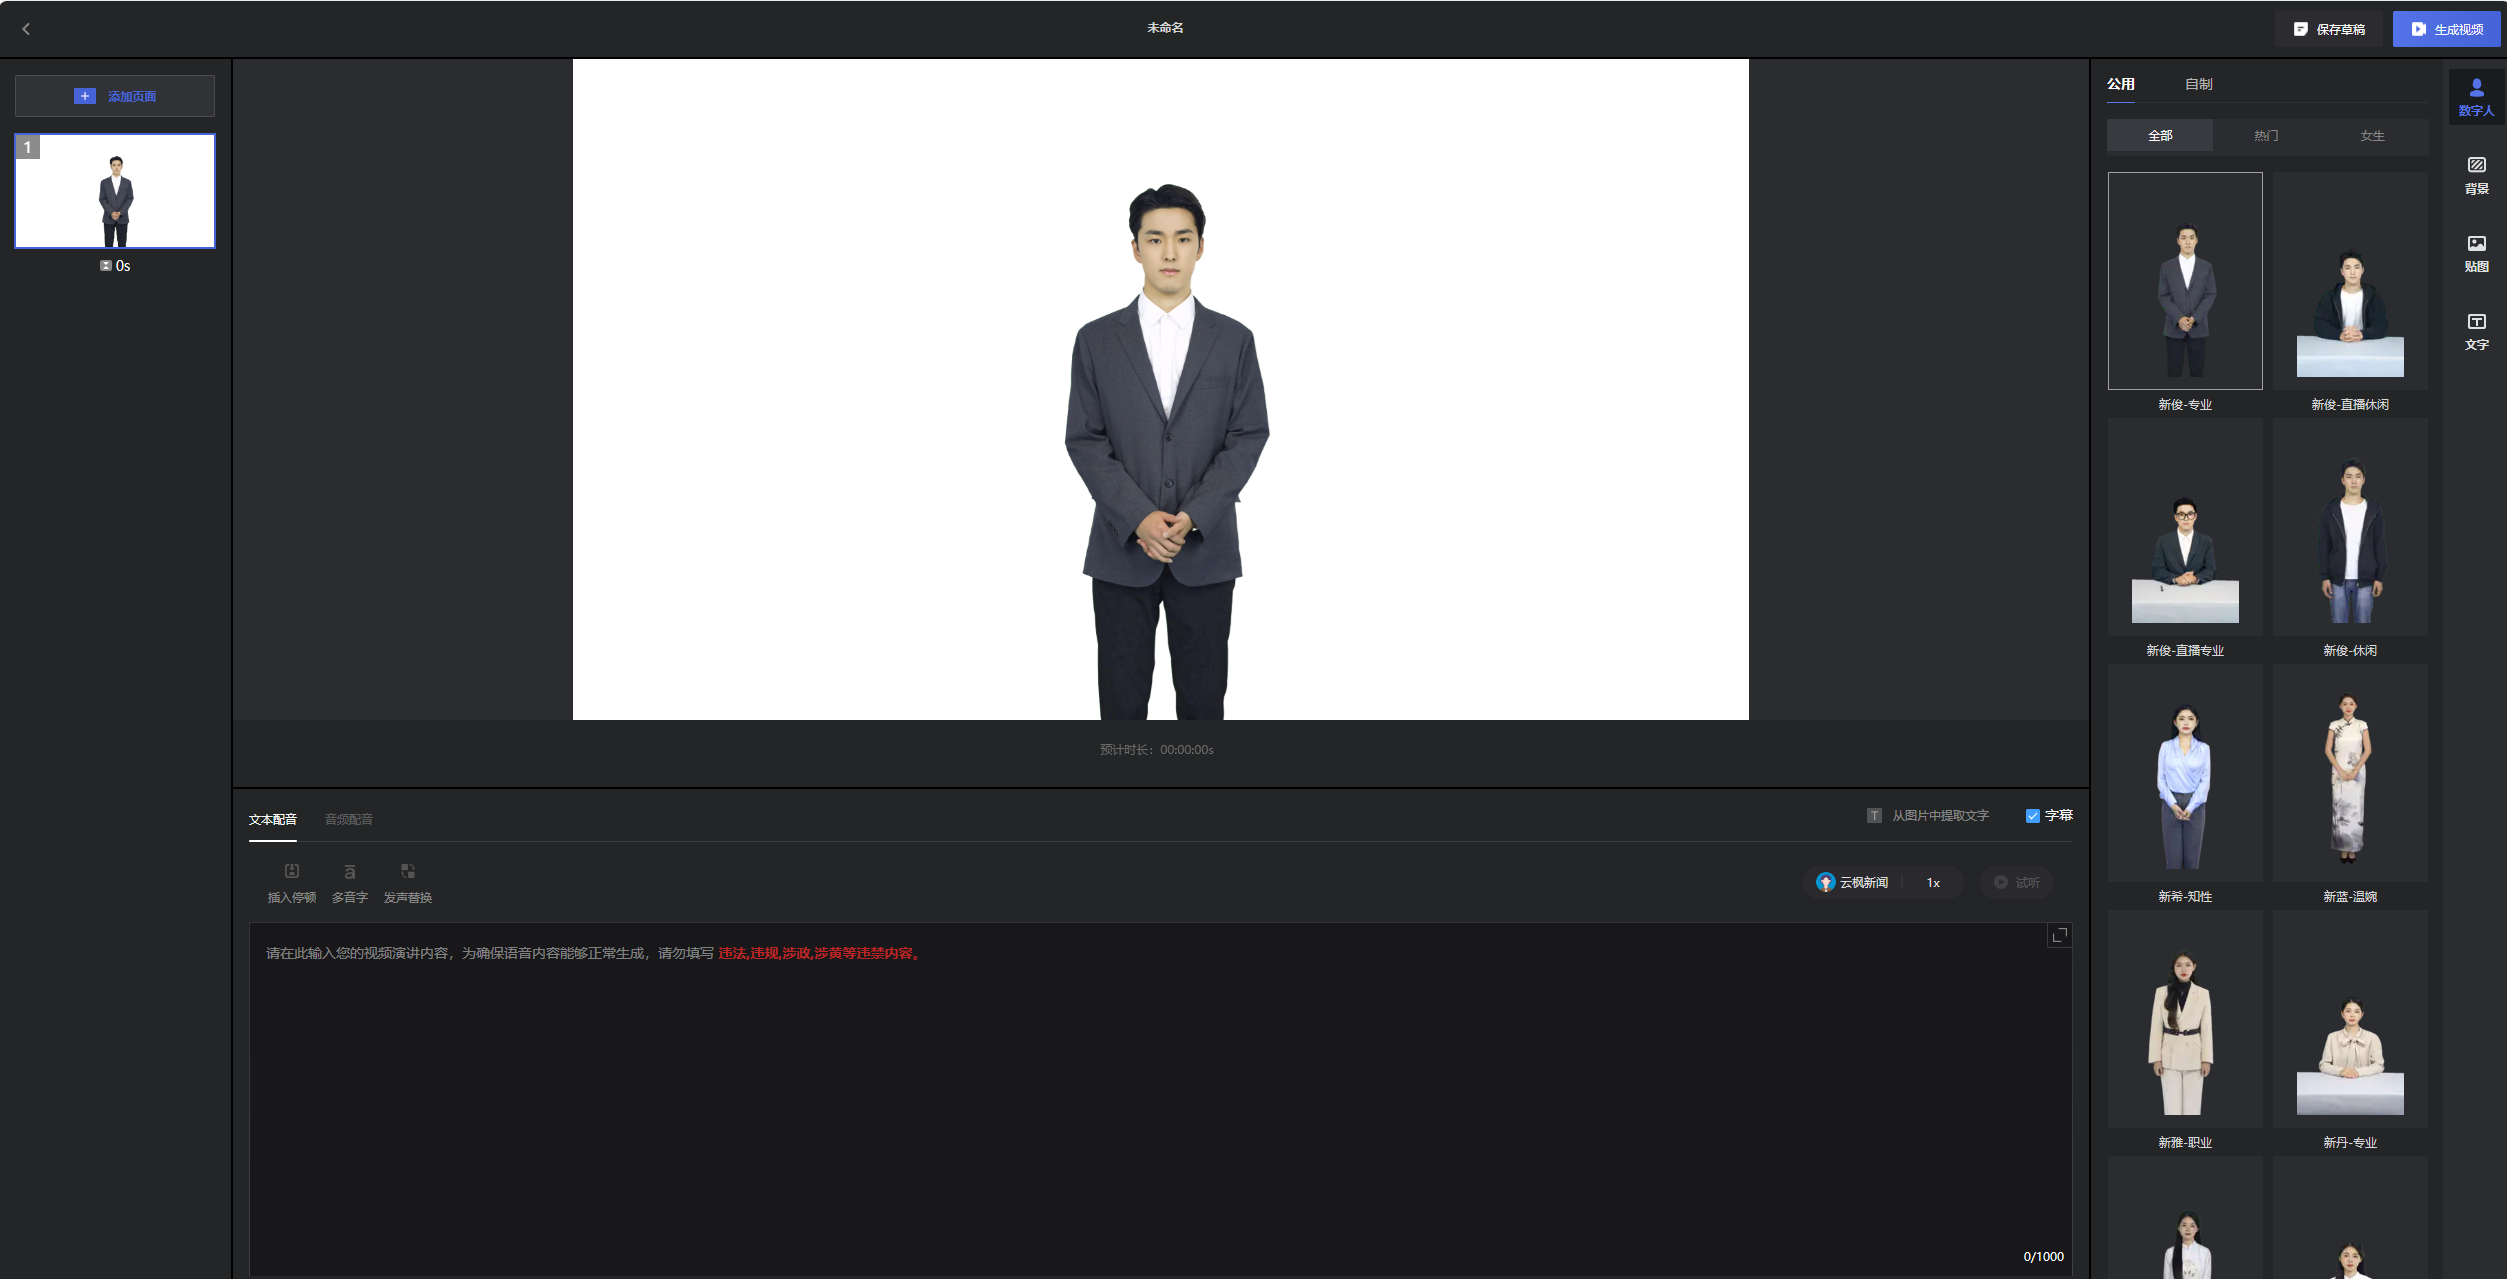Image resolution: width=2507 pixels, height=1279 pixels.
Task: Select the 新俊-休闲 avatar
Action: point(2350,527)
